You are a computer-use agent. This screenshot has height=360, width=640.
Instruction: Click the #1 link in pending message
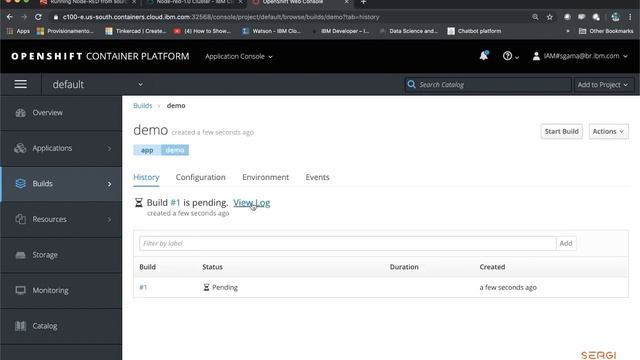175,202
